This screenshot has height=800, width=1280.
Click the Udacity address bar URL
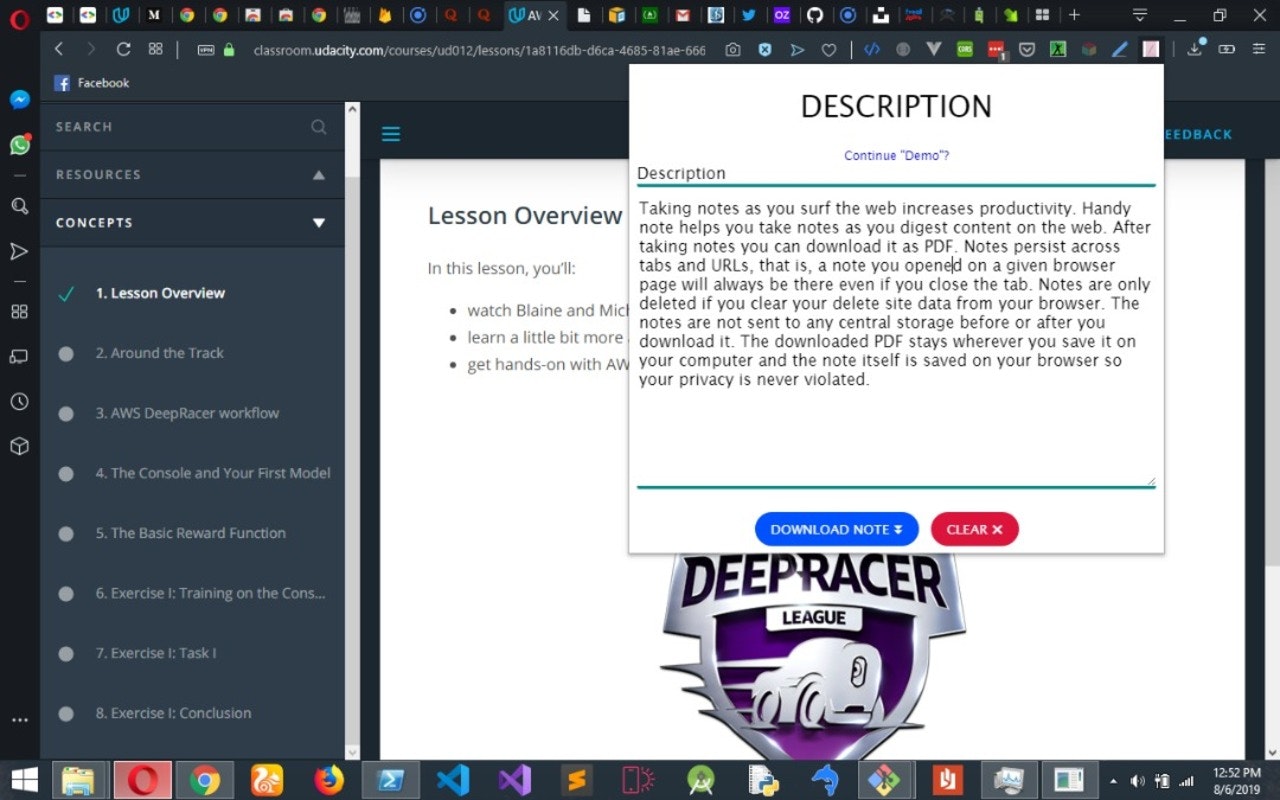479,50
